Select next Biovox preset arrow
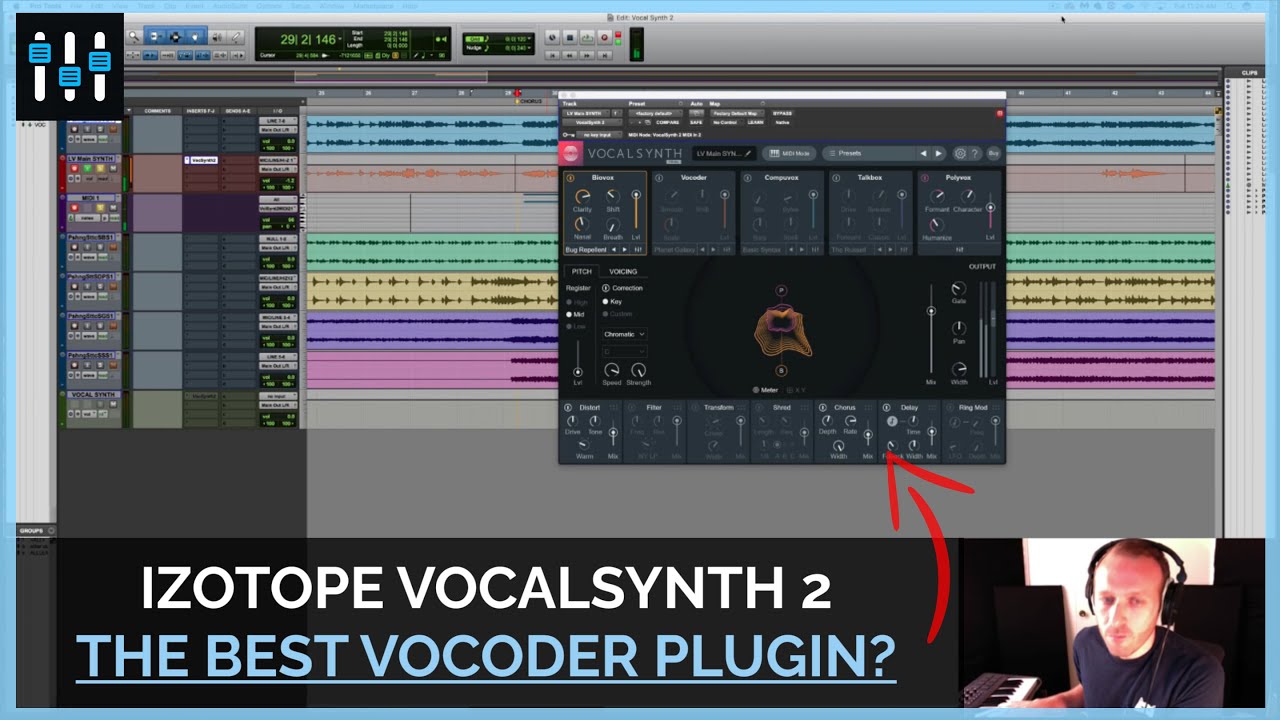This screenshot has width=1280, height=720. coord(625,250)
